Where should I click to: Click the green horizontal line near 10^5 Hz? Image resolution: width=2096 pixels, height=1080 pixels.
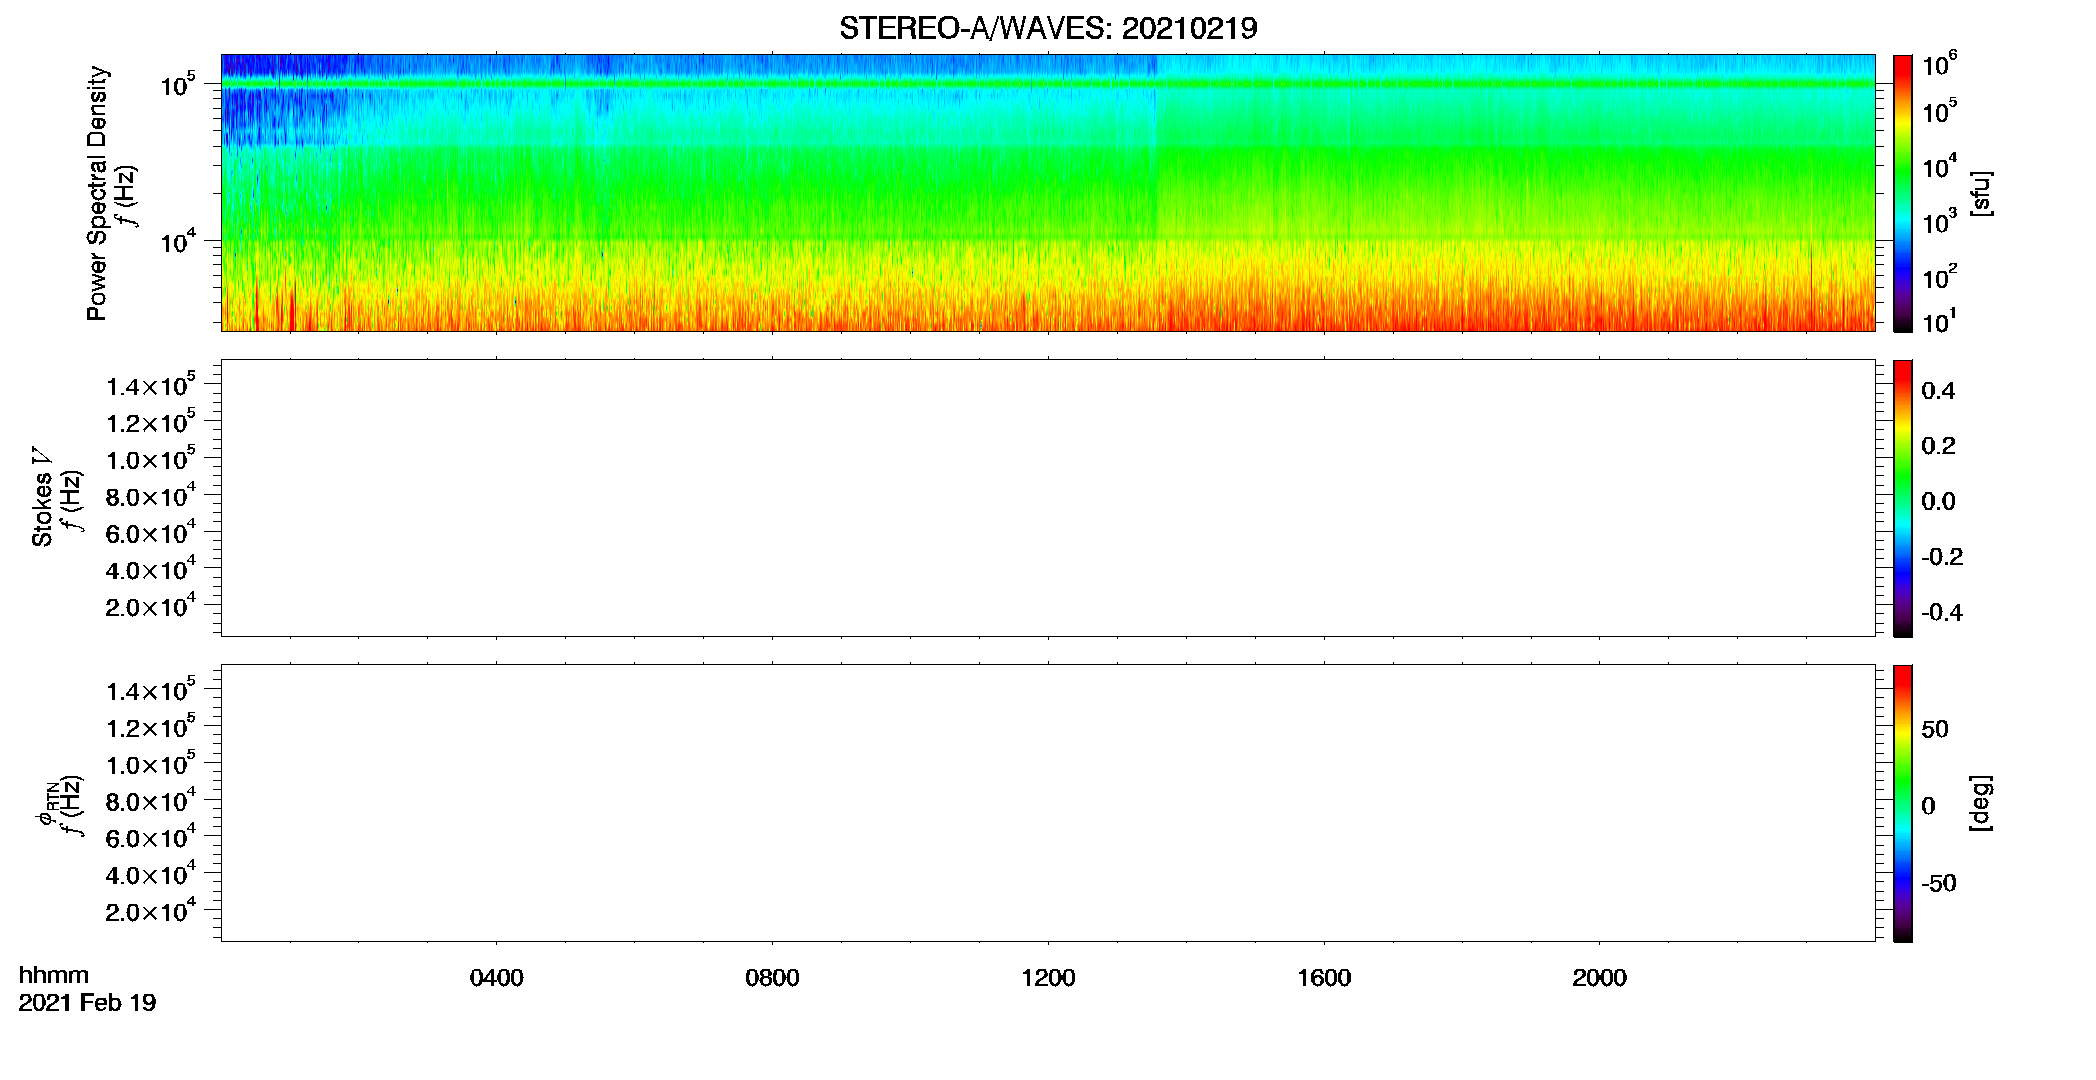(1048, 84)
